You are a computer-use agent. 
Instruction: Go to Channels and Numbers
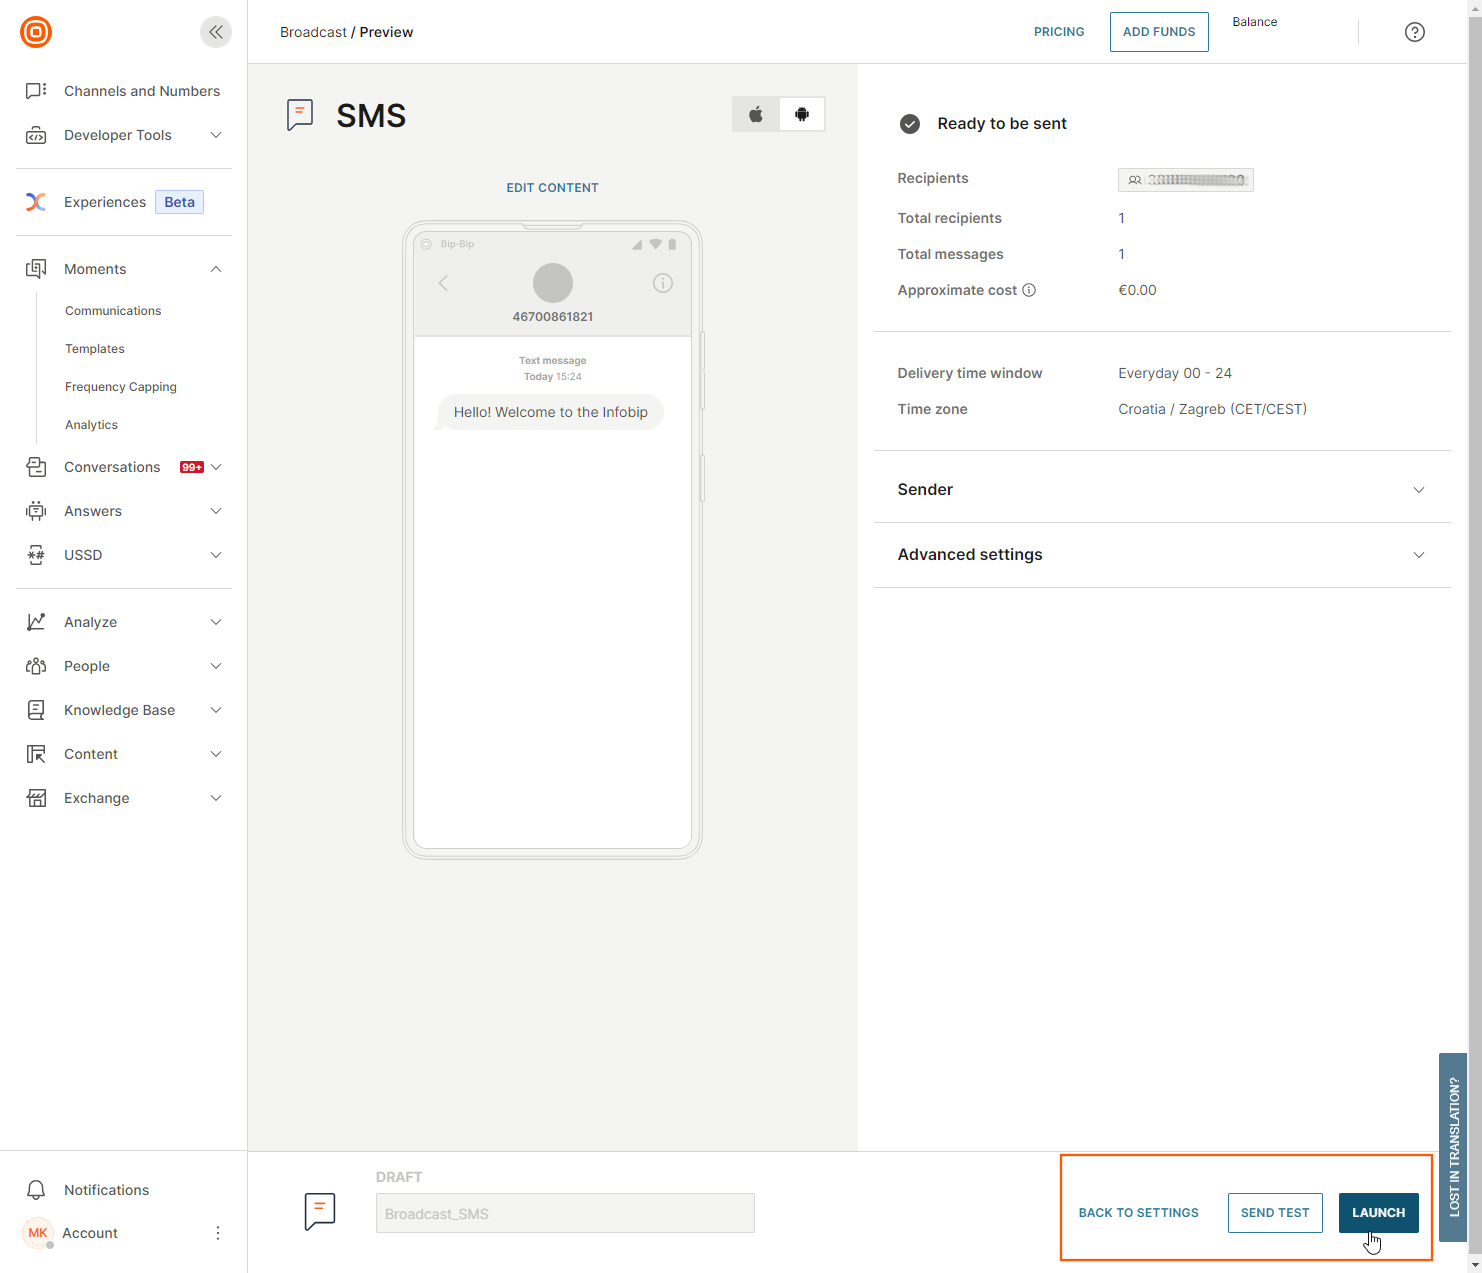[141, 91]
